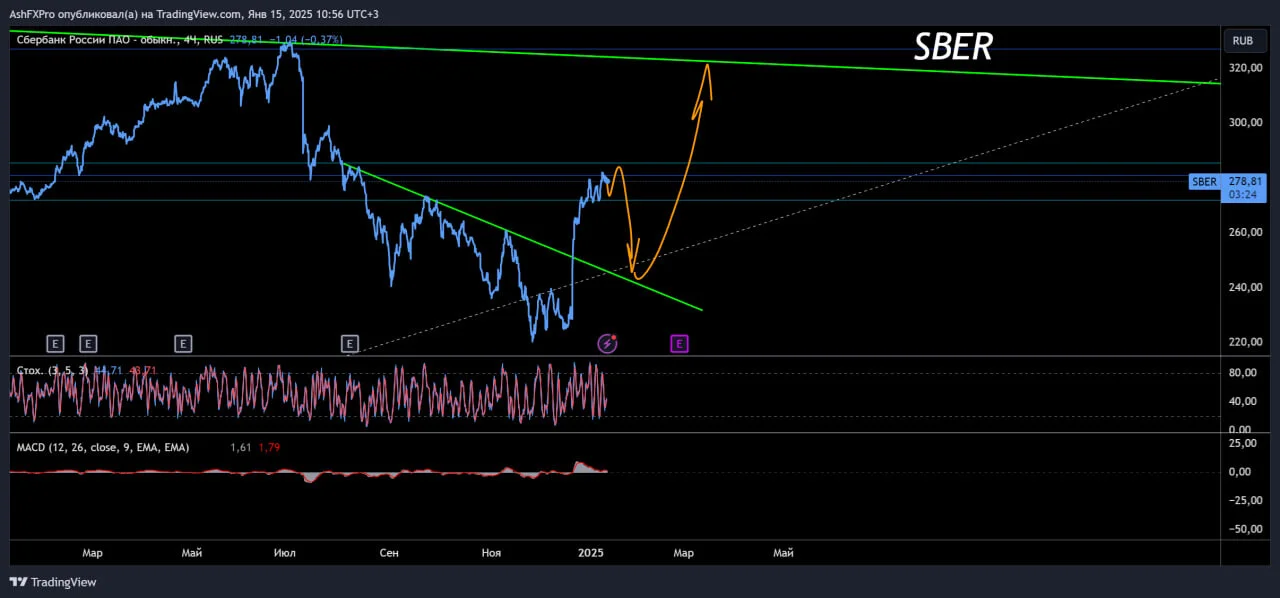This screenshot has width=1280, height=598.
Task: Click the Ноя time axis label
Action: click(491, 553)
